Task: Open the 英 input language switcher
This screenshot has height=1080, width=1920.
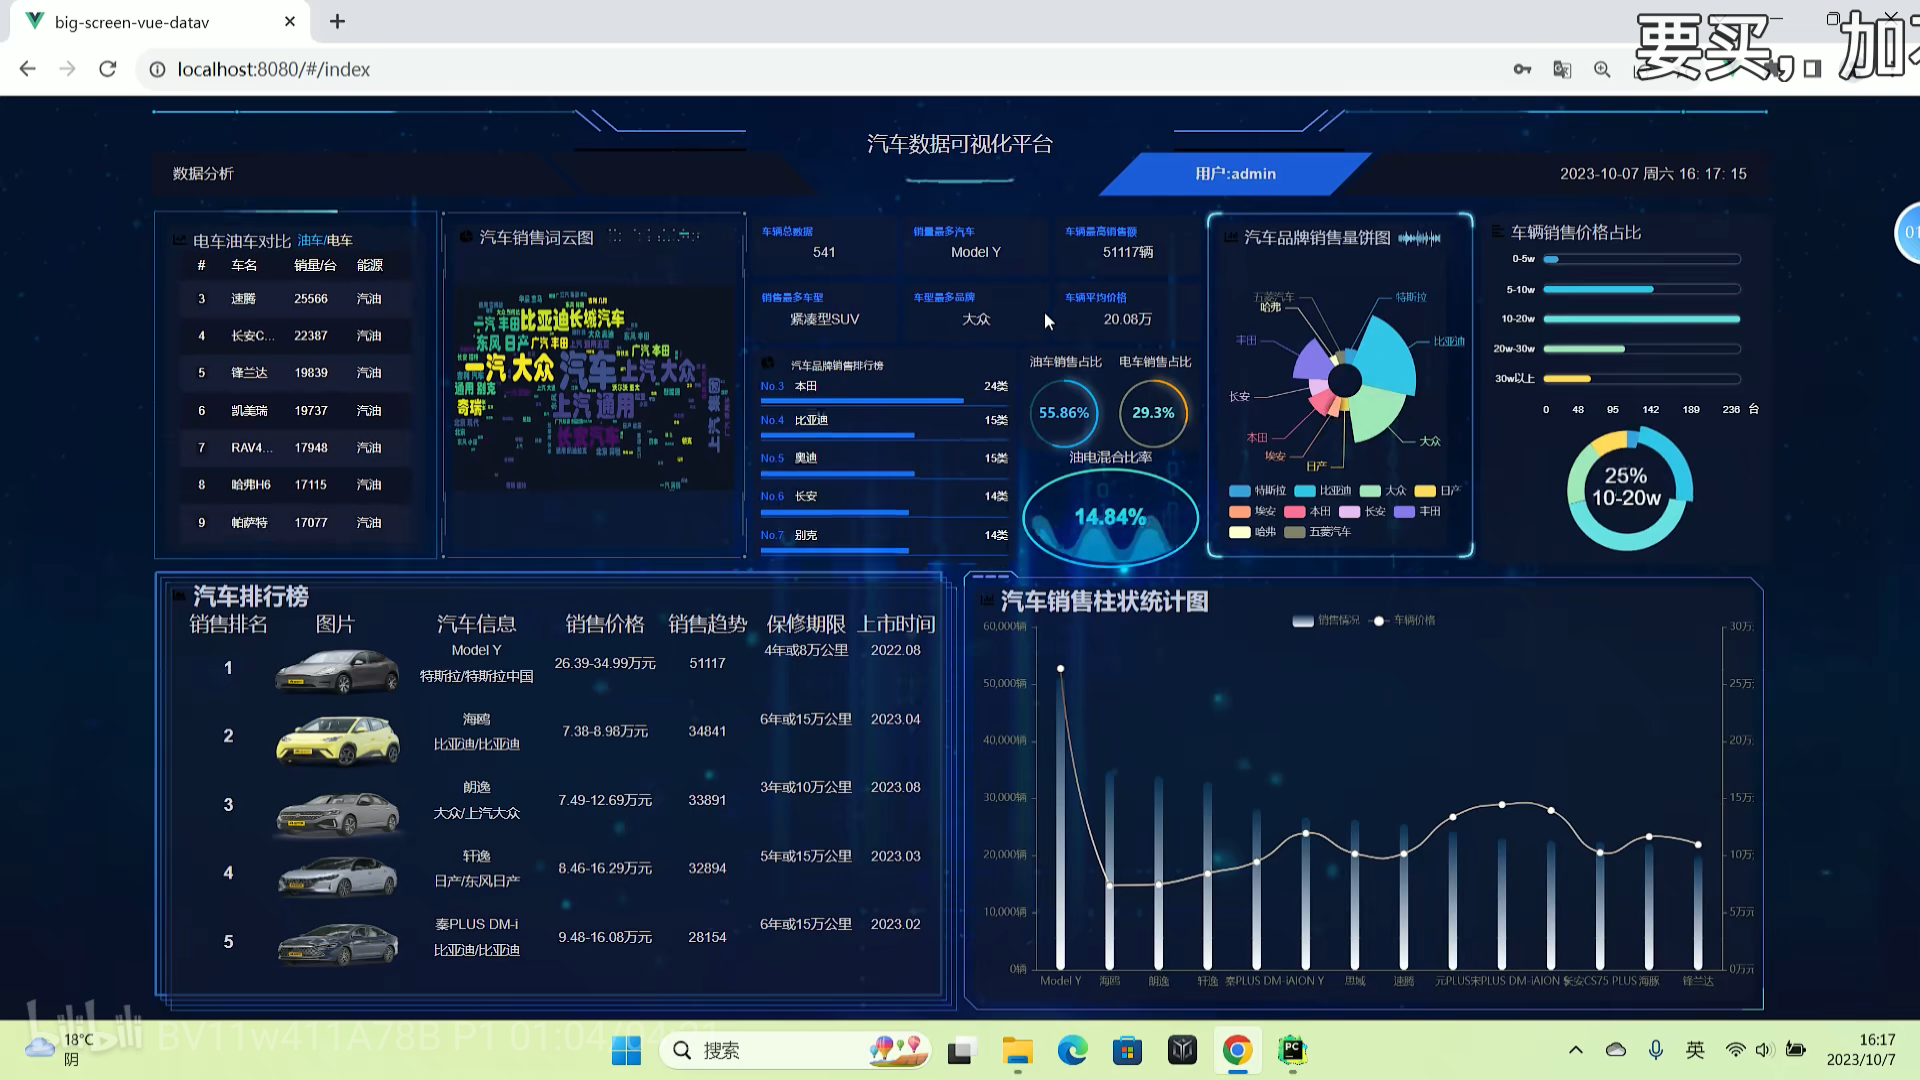Action: (x=1695, y=1050)
